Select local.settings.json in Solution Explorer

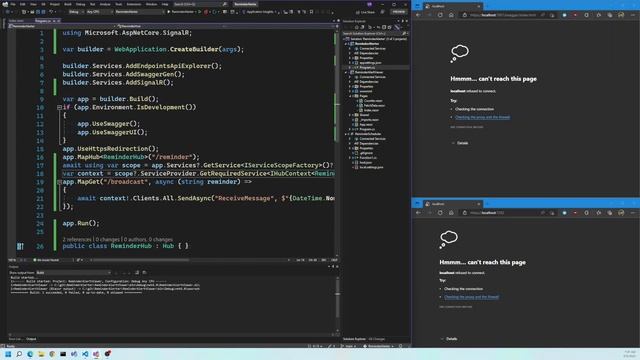371,167
